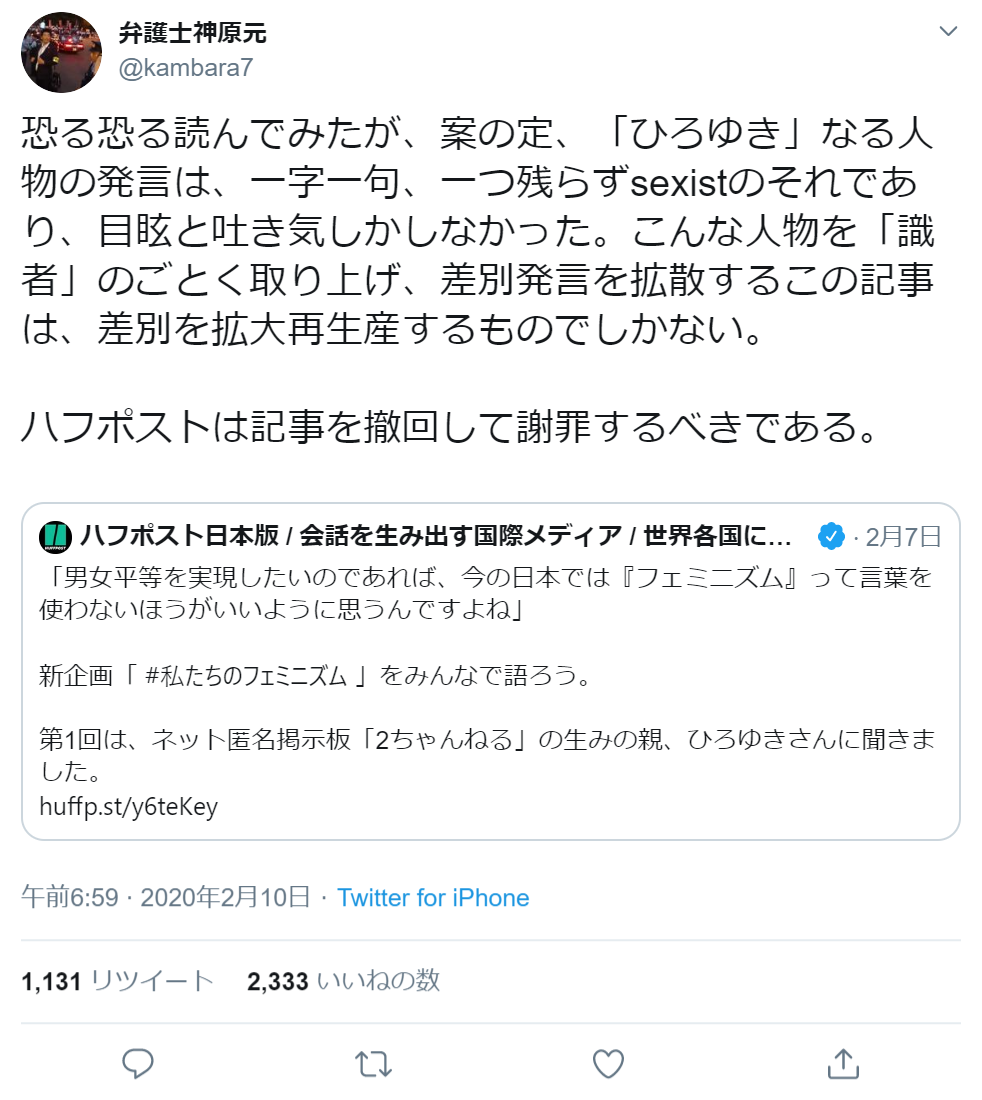Screen dimensions: 982x1100
Task: Click the display name 弁護士神原元
Action: tap(192, 32)
